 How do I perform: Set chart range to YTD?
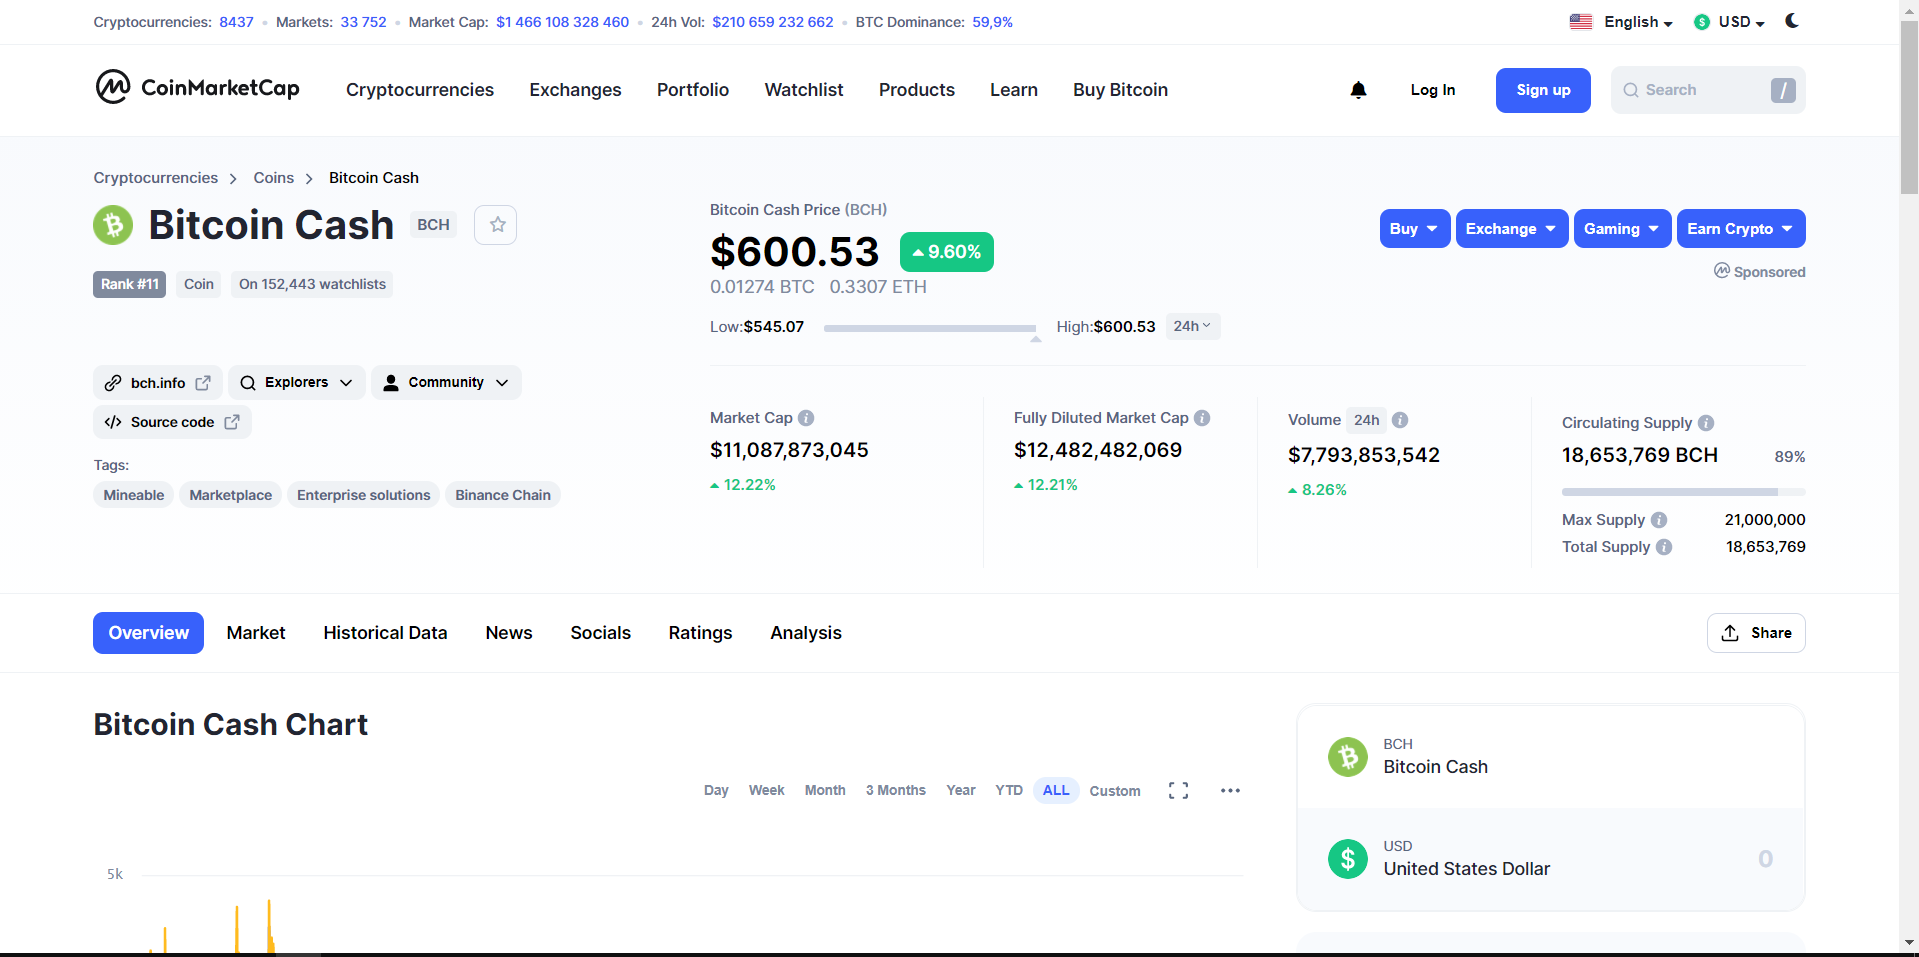(1009, 791)
